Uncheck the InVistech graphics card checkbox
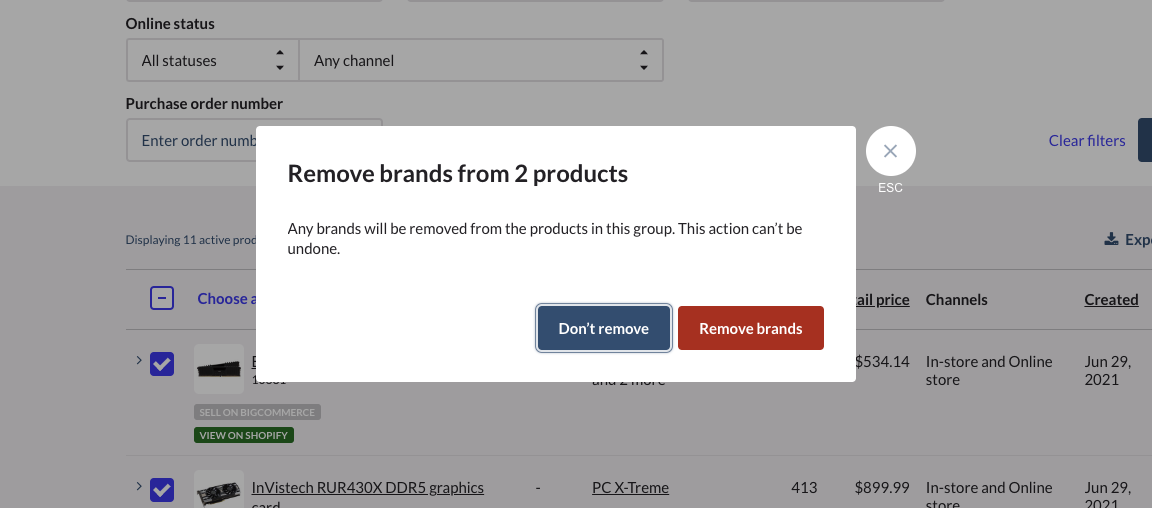Screen dimensions: 1152x508 (162, 490)
